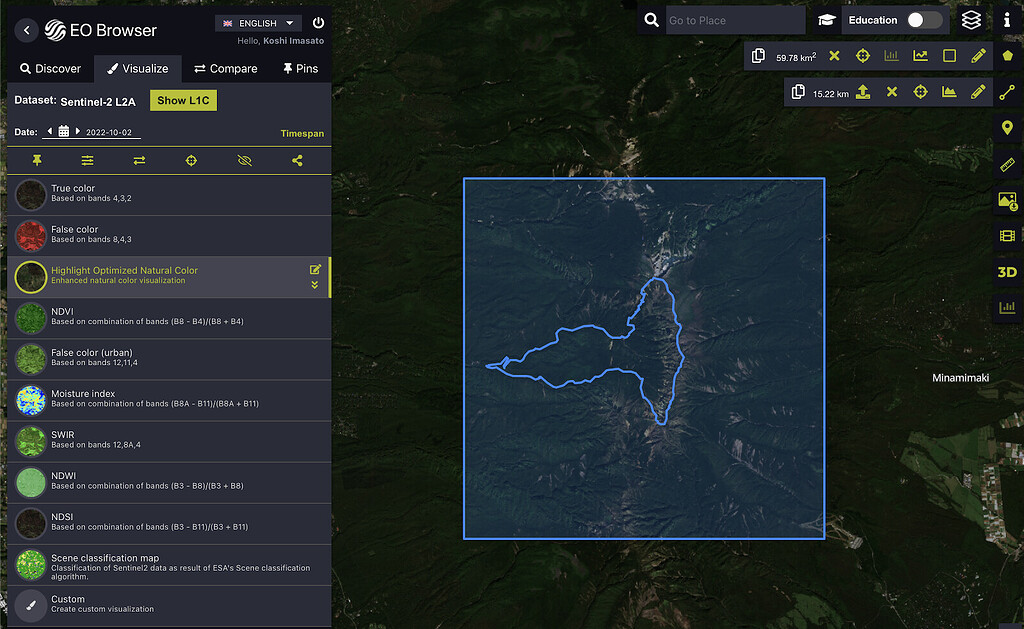
Task: Share the current view using the share icon
Action: pos(297,160)
